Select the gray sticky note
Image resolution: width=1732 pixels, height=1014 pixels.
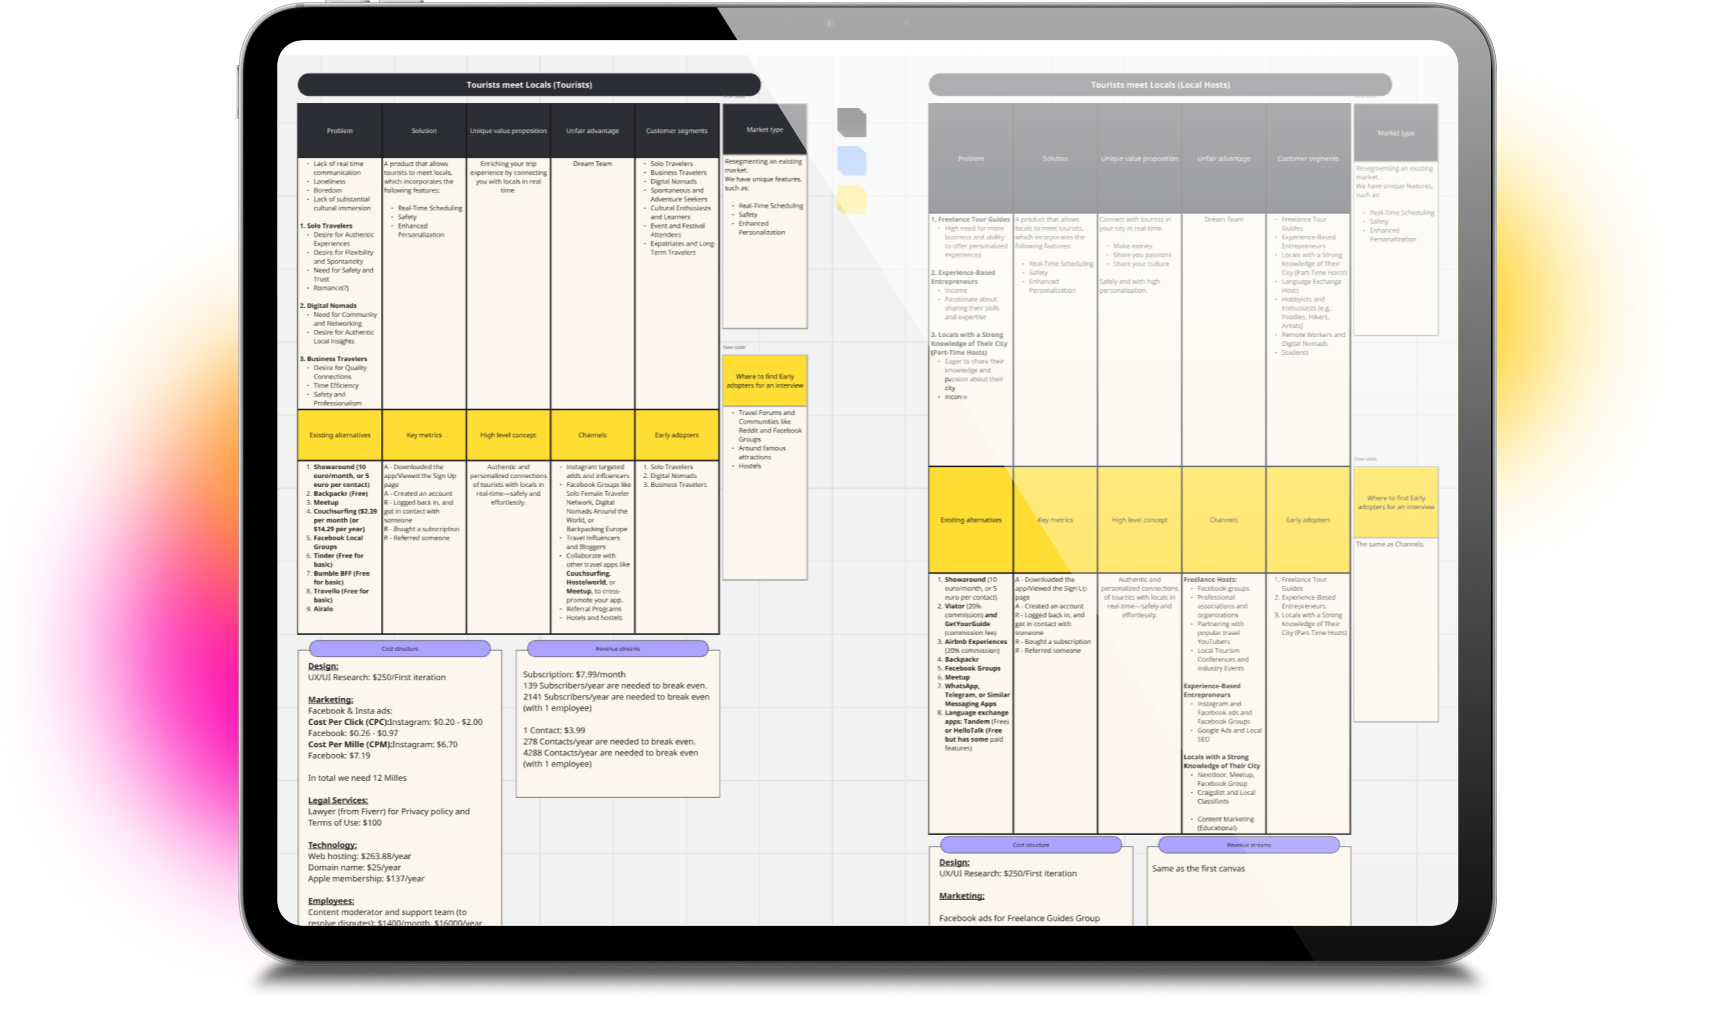[851, 123]
